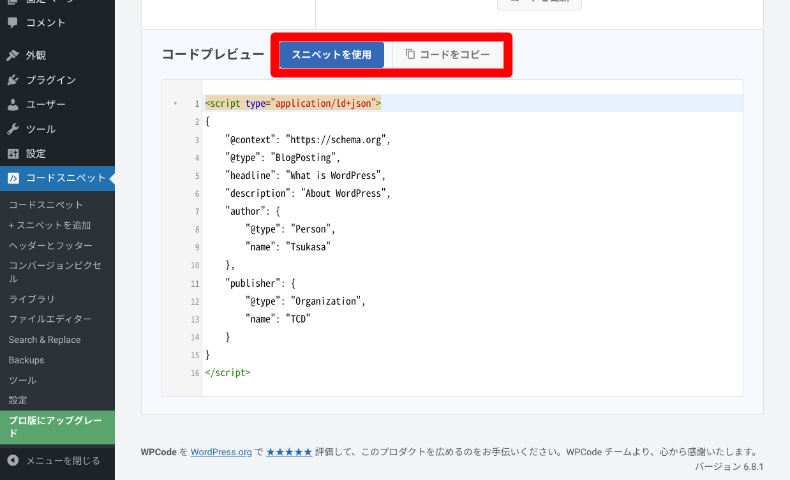790x480 pixels.
Task: Click "BlogPosting" type line
Action: coord(282,158)
